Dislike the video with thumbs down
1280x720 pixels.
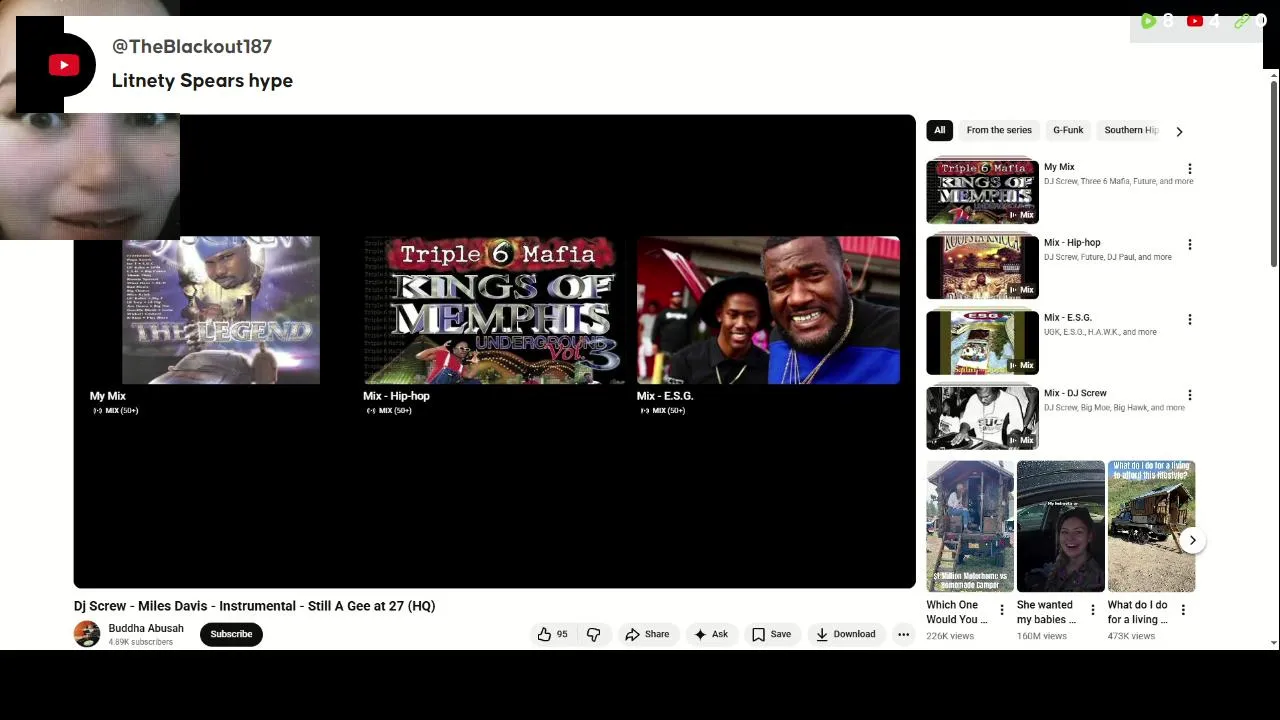point(593,634)
